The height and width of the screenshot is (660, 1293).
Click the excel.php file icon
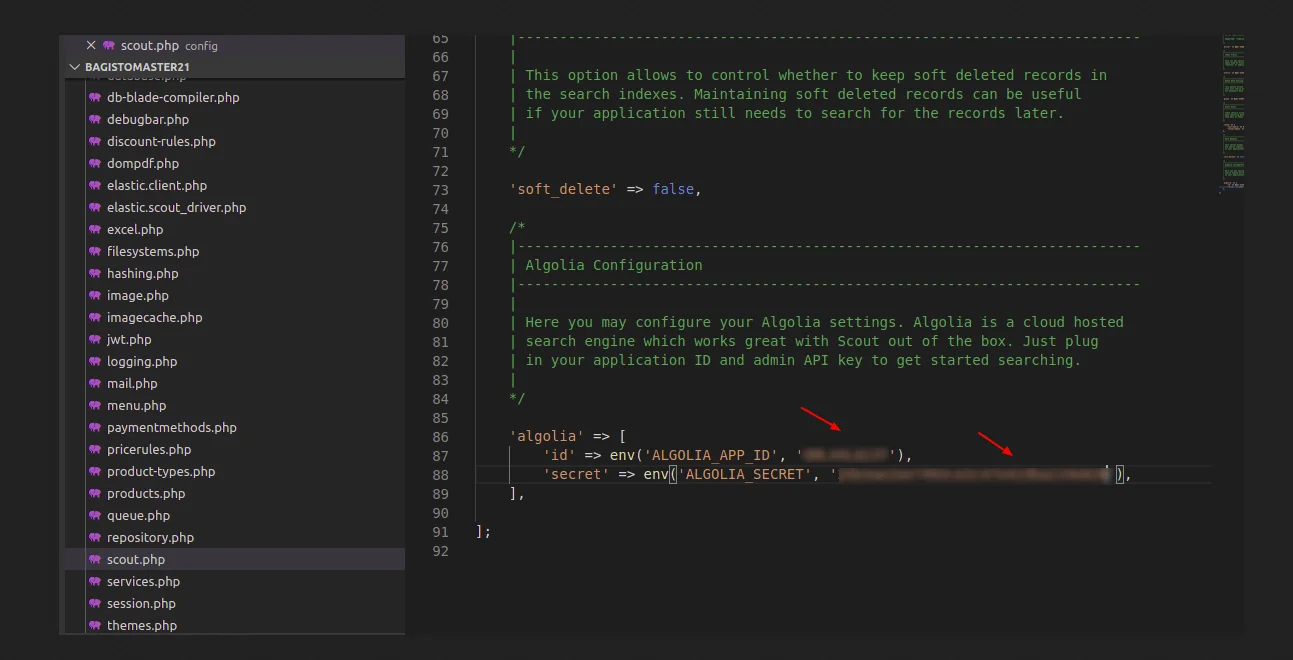pos(96,229)
